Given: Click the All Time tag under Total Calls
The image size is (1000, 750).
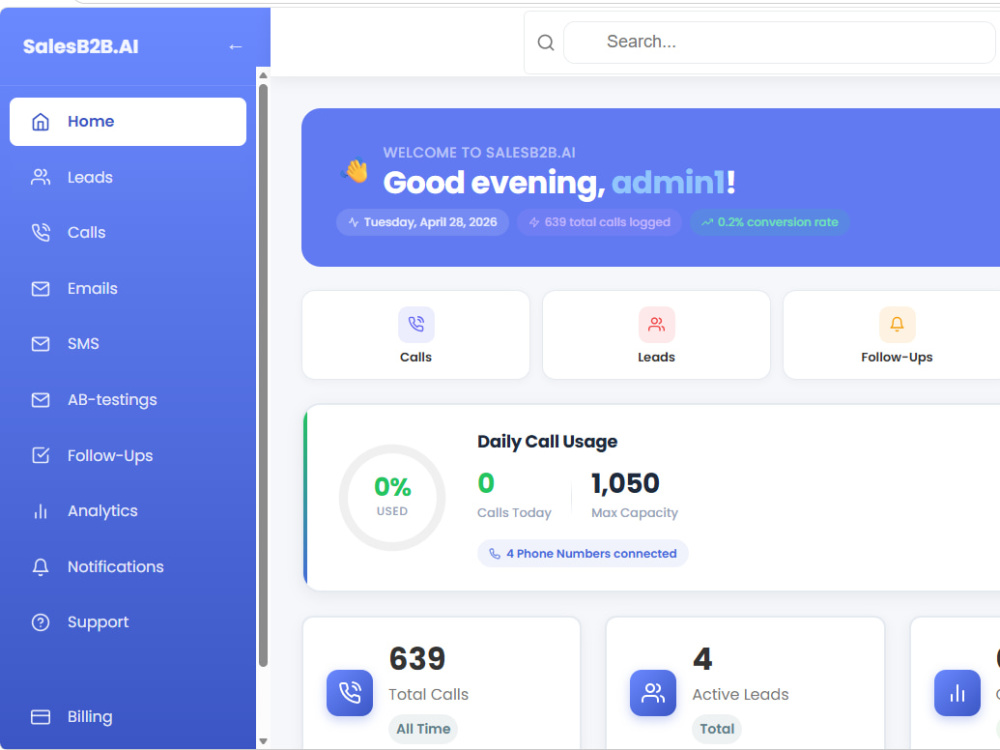Looking at the screenshot, I should [423, 729].
